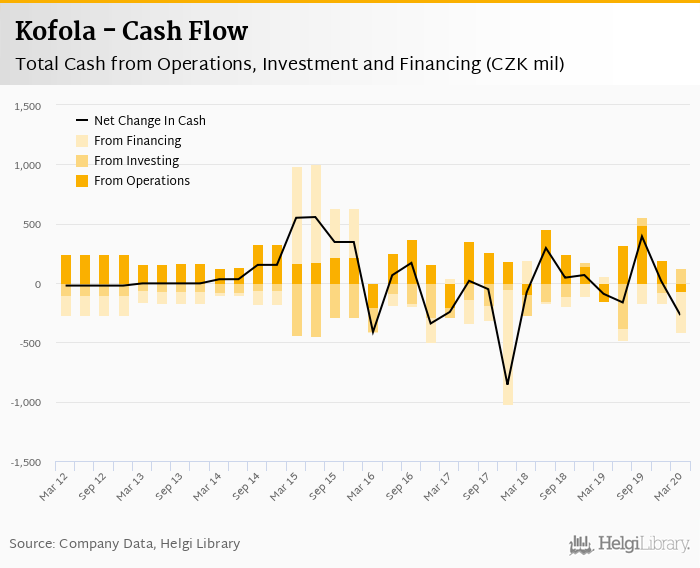Click the From Financing legend color swatch
The image size is (700, 568).
[83, 141]
